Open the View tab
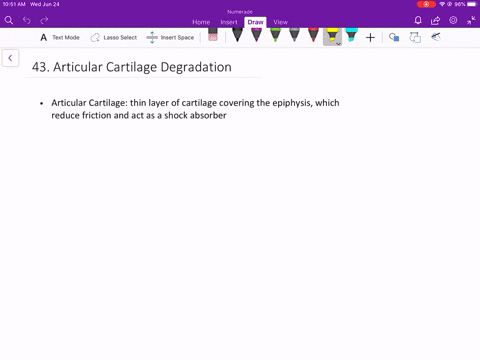 point(280,22)
